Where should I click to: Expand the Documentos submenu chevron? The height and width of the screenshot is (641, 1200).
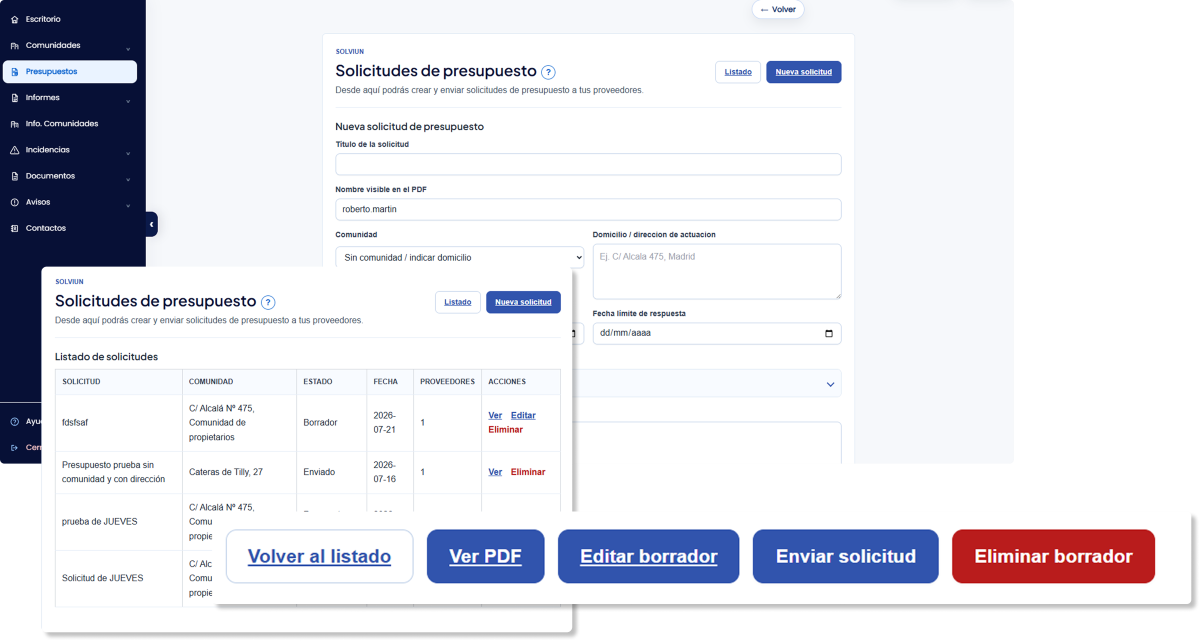128,179
